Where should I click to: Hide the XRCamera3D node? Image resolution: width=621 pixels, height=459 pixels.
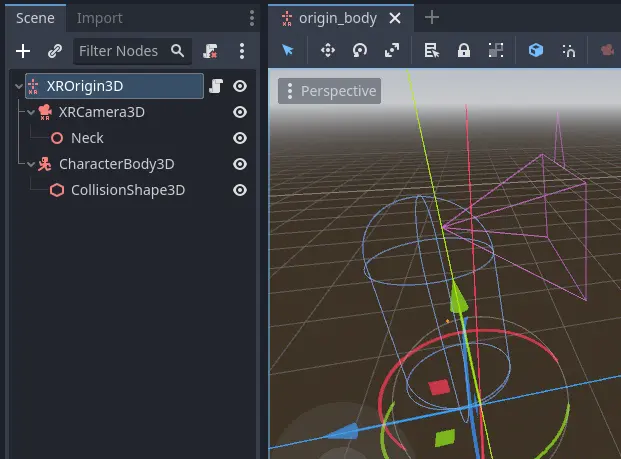pyautogui.click(x=240, y=112)
